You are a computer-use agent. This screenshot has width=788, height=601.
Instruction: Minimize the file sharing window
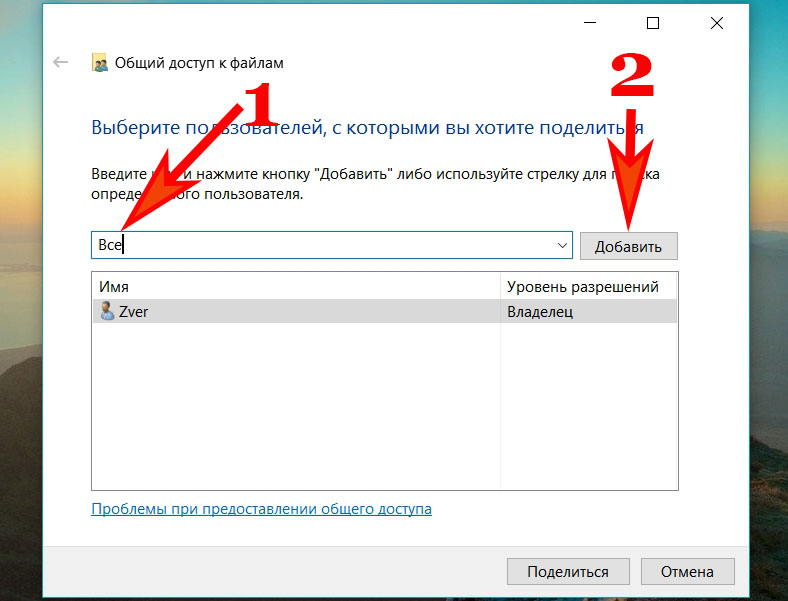click(589, 23)
